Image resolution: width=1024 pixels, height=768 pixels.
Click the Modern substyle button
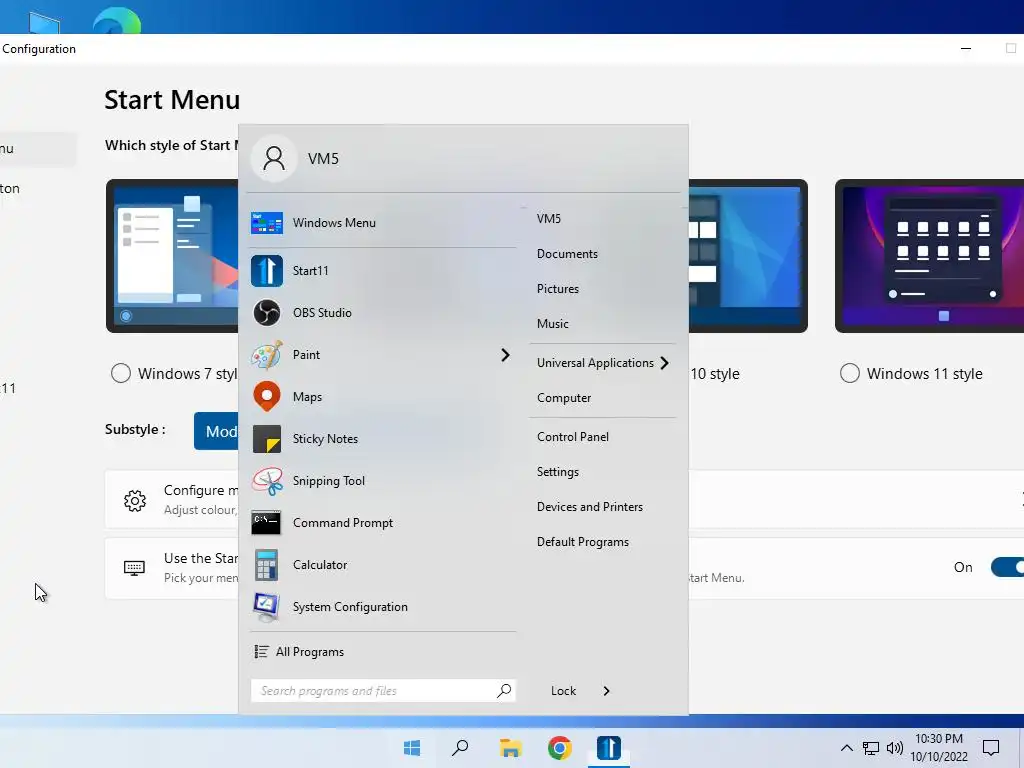(x=217, y=431)
